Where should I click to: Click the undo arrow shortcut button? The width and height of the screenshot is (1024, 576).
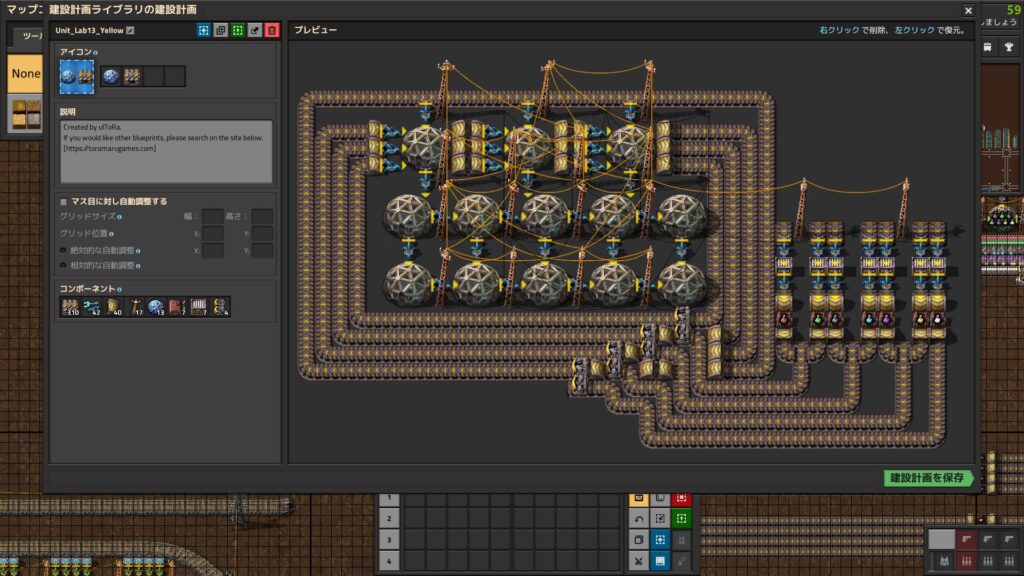coord(639,519)
